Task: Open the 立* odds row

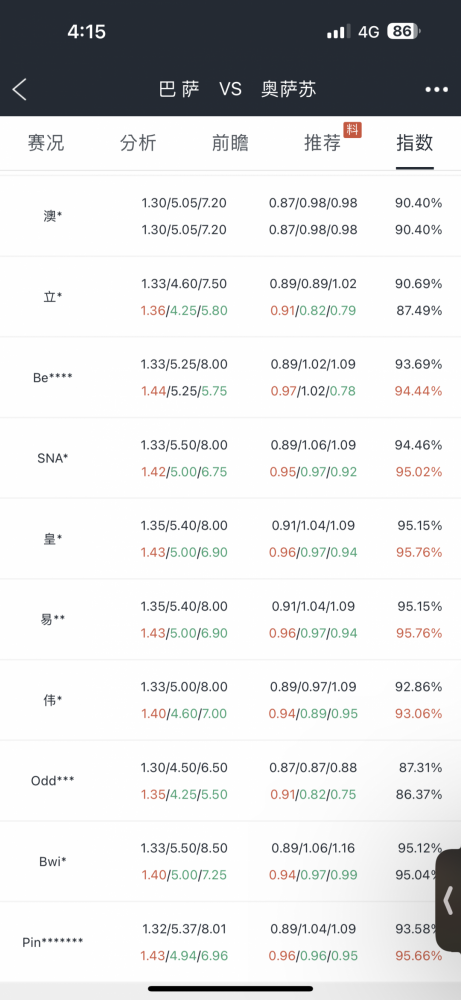Action: tap(230, 297)
